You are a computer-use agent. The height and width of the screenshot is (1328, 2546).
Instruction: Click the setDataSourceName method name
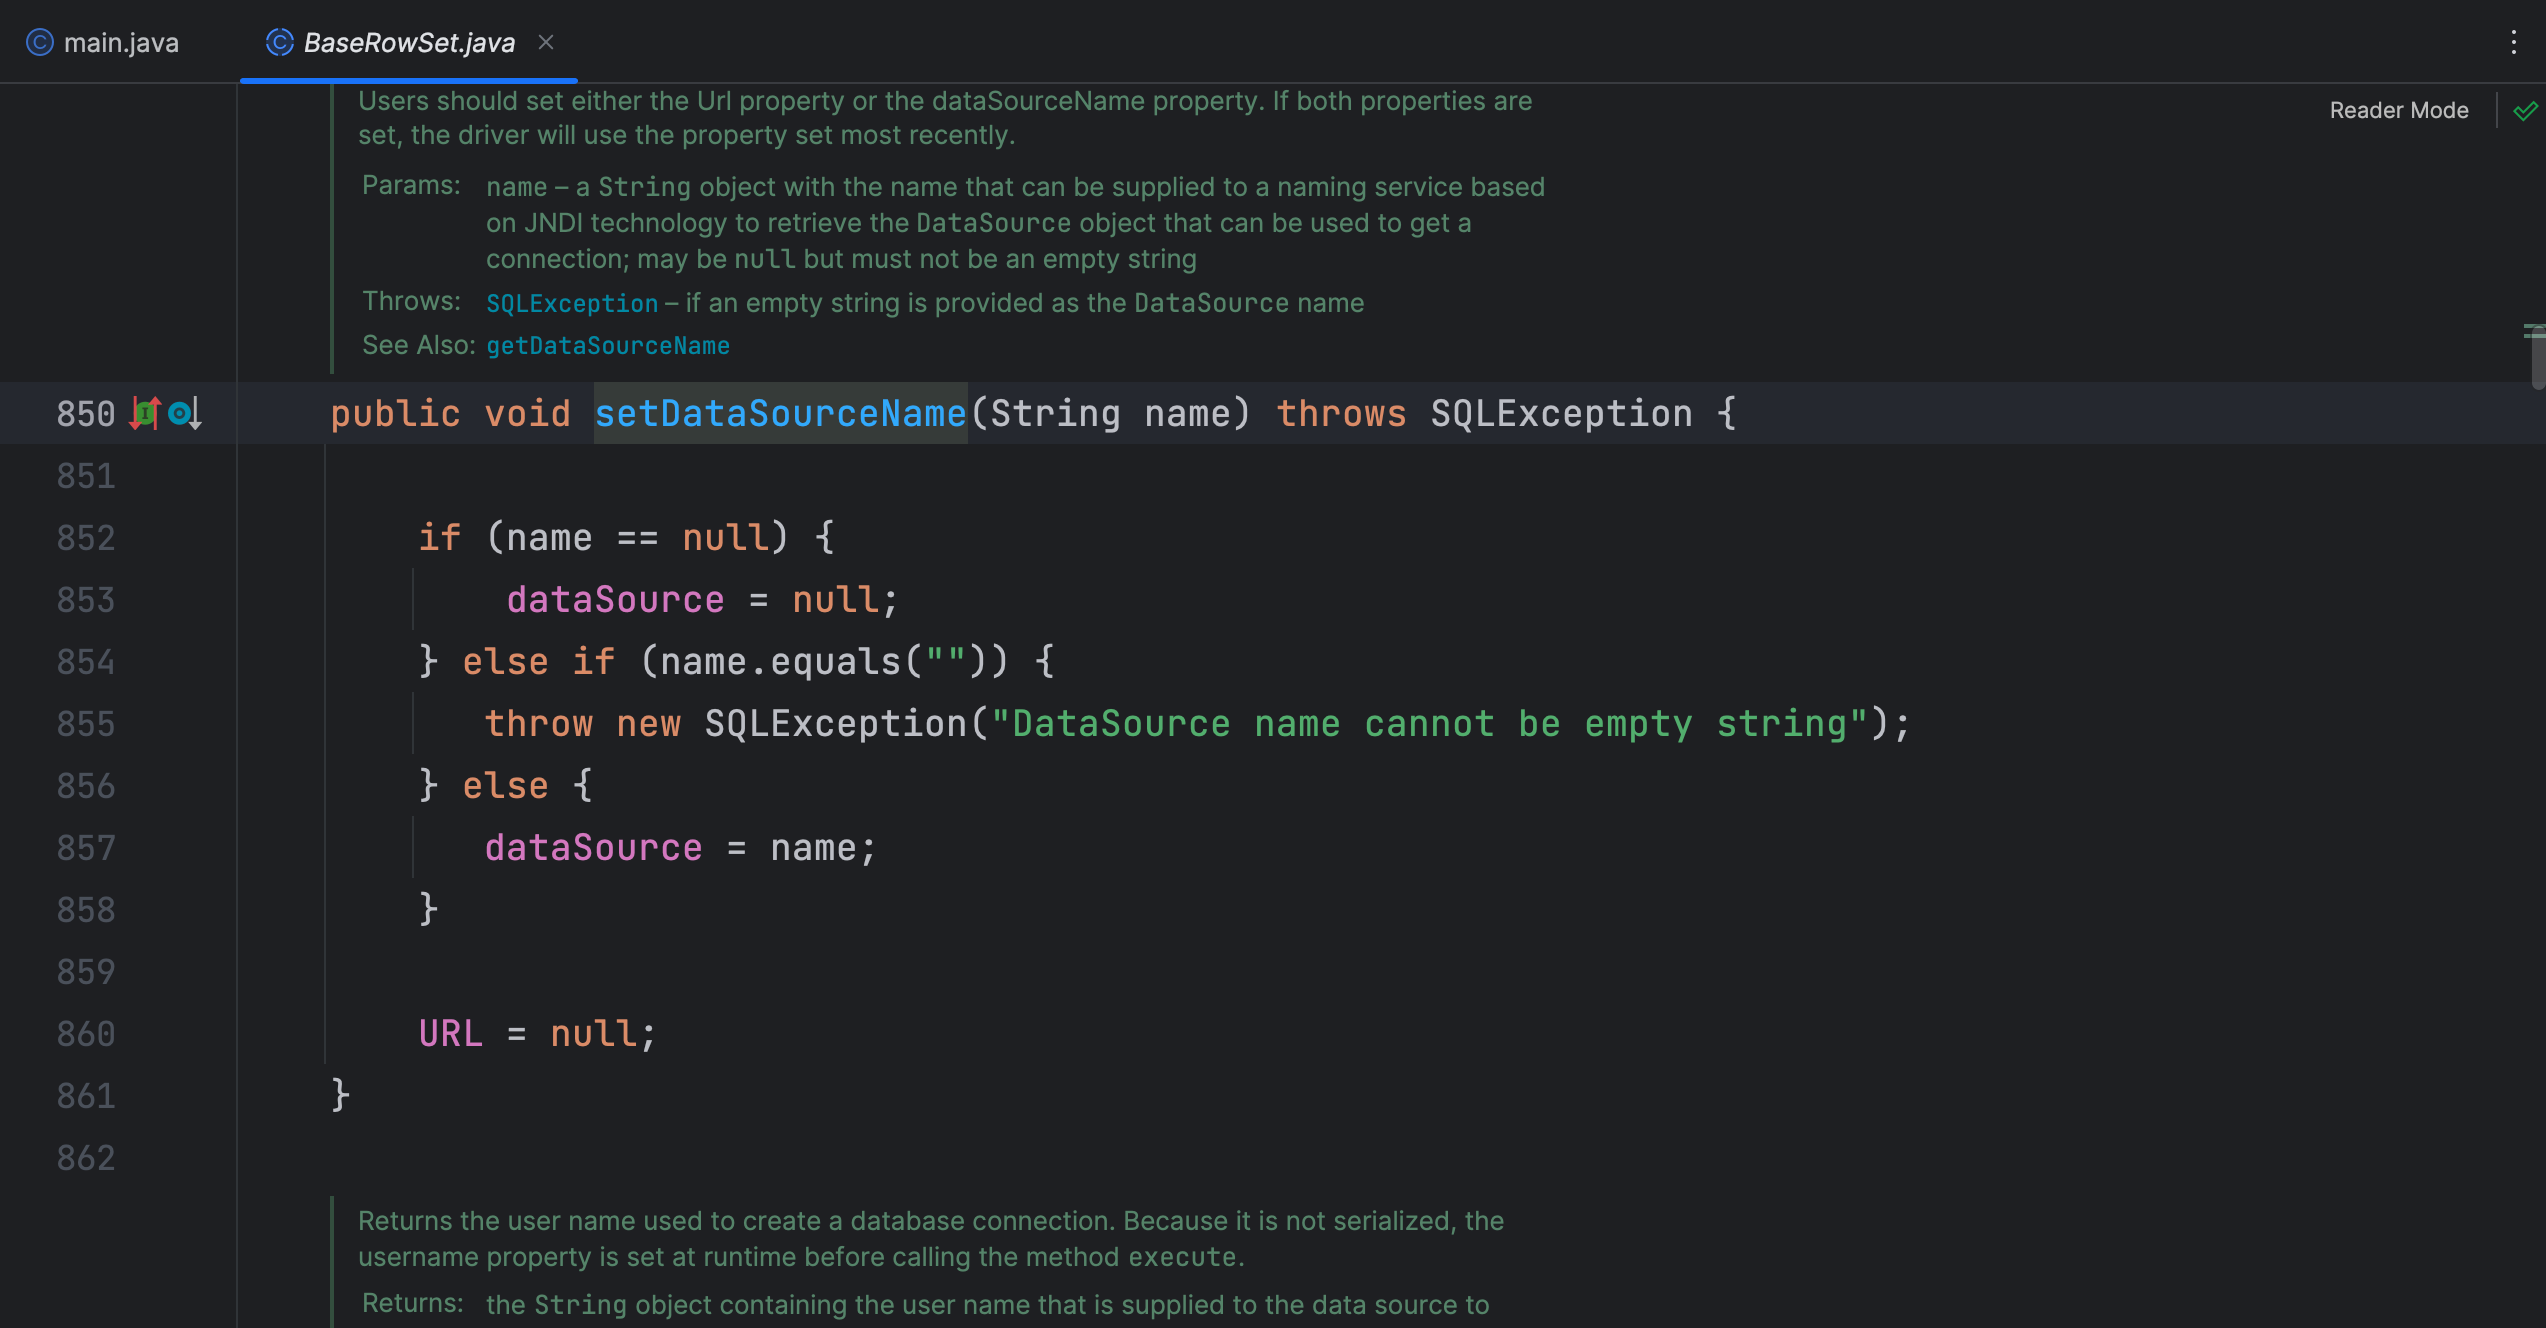tap(780, 413)
